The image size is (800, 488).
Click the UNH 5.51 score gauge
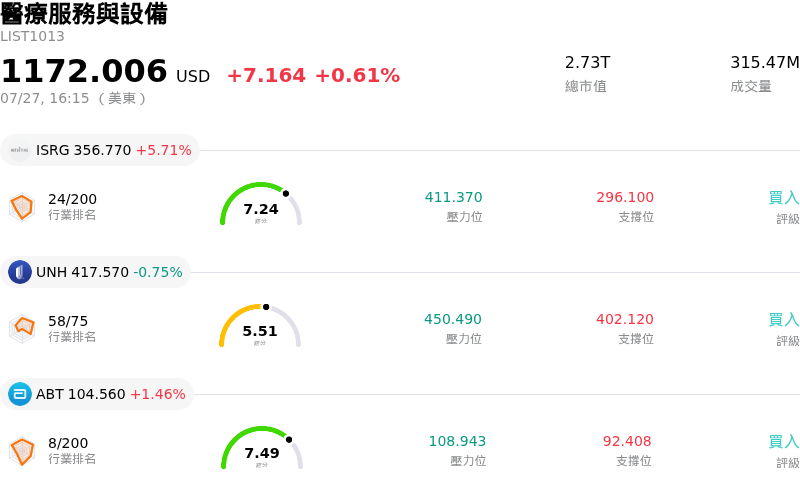(260, 326)
